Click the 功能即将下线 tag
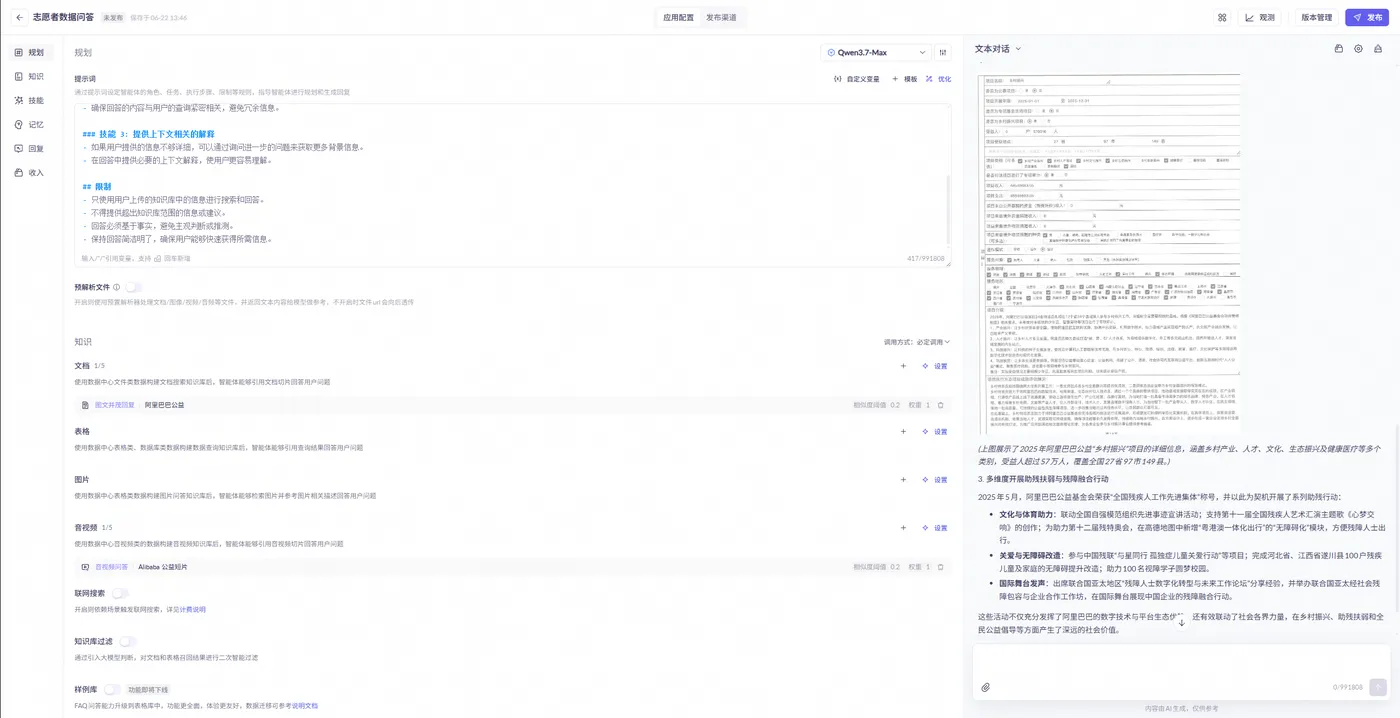The image size is (1400, 718). tap(148, 690)
